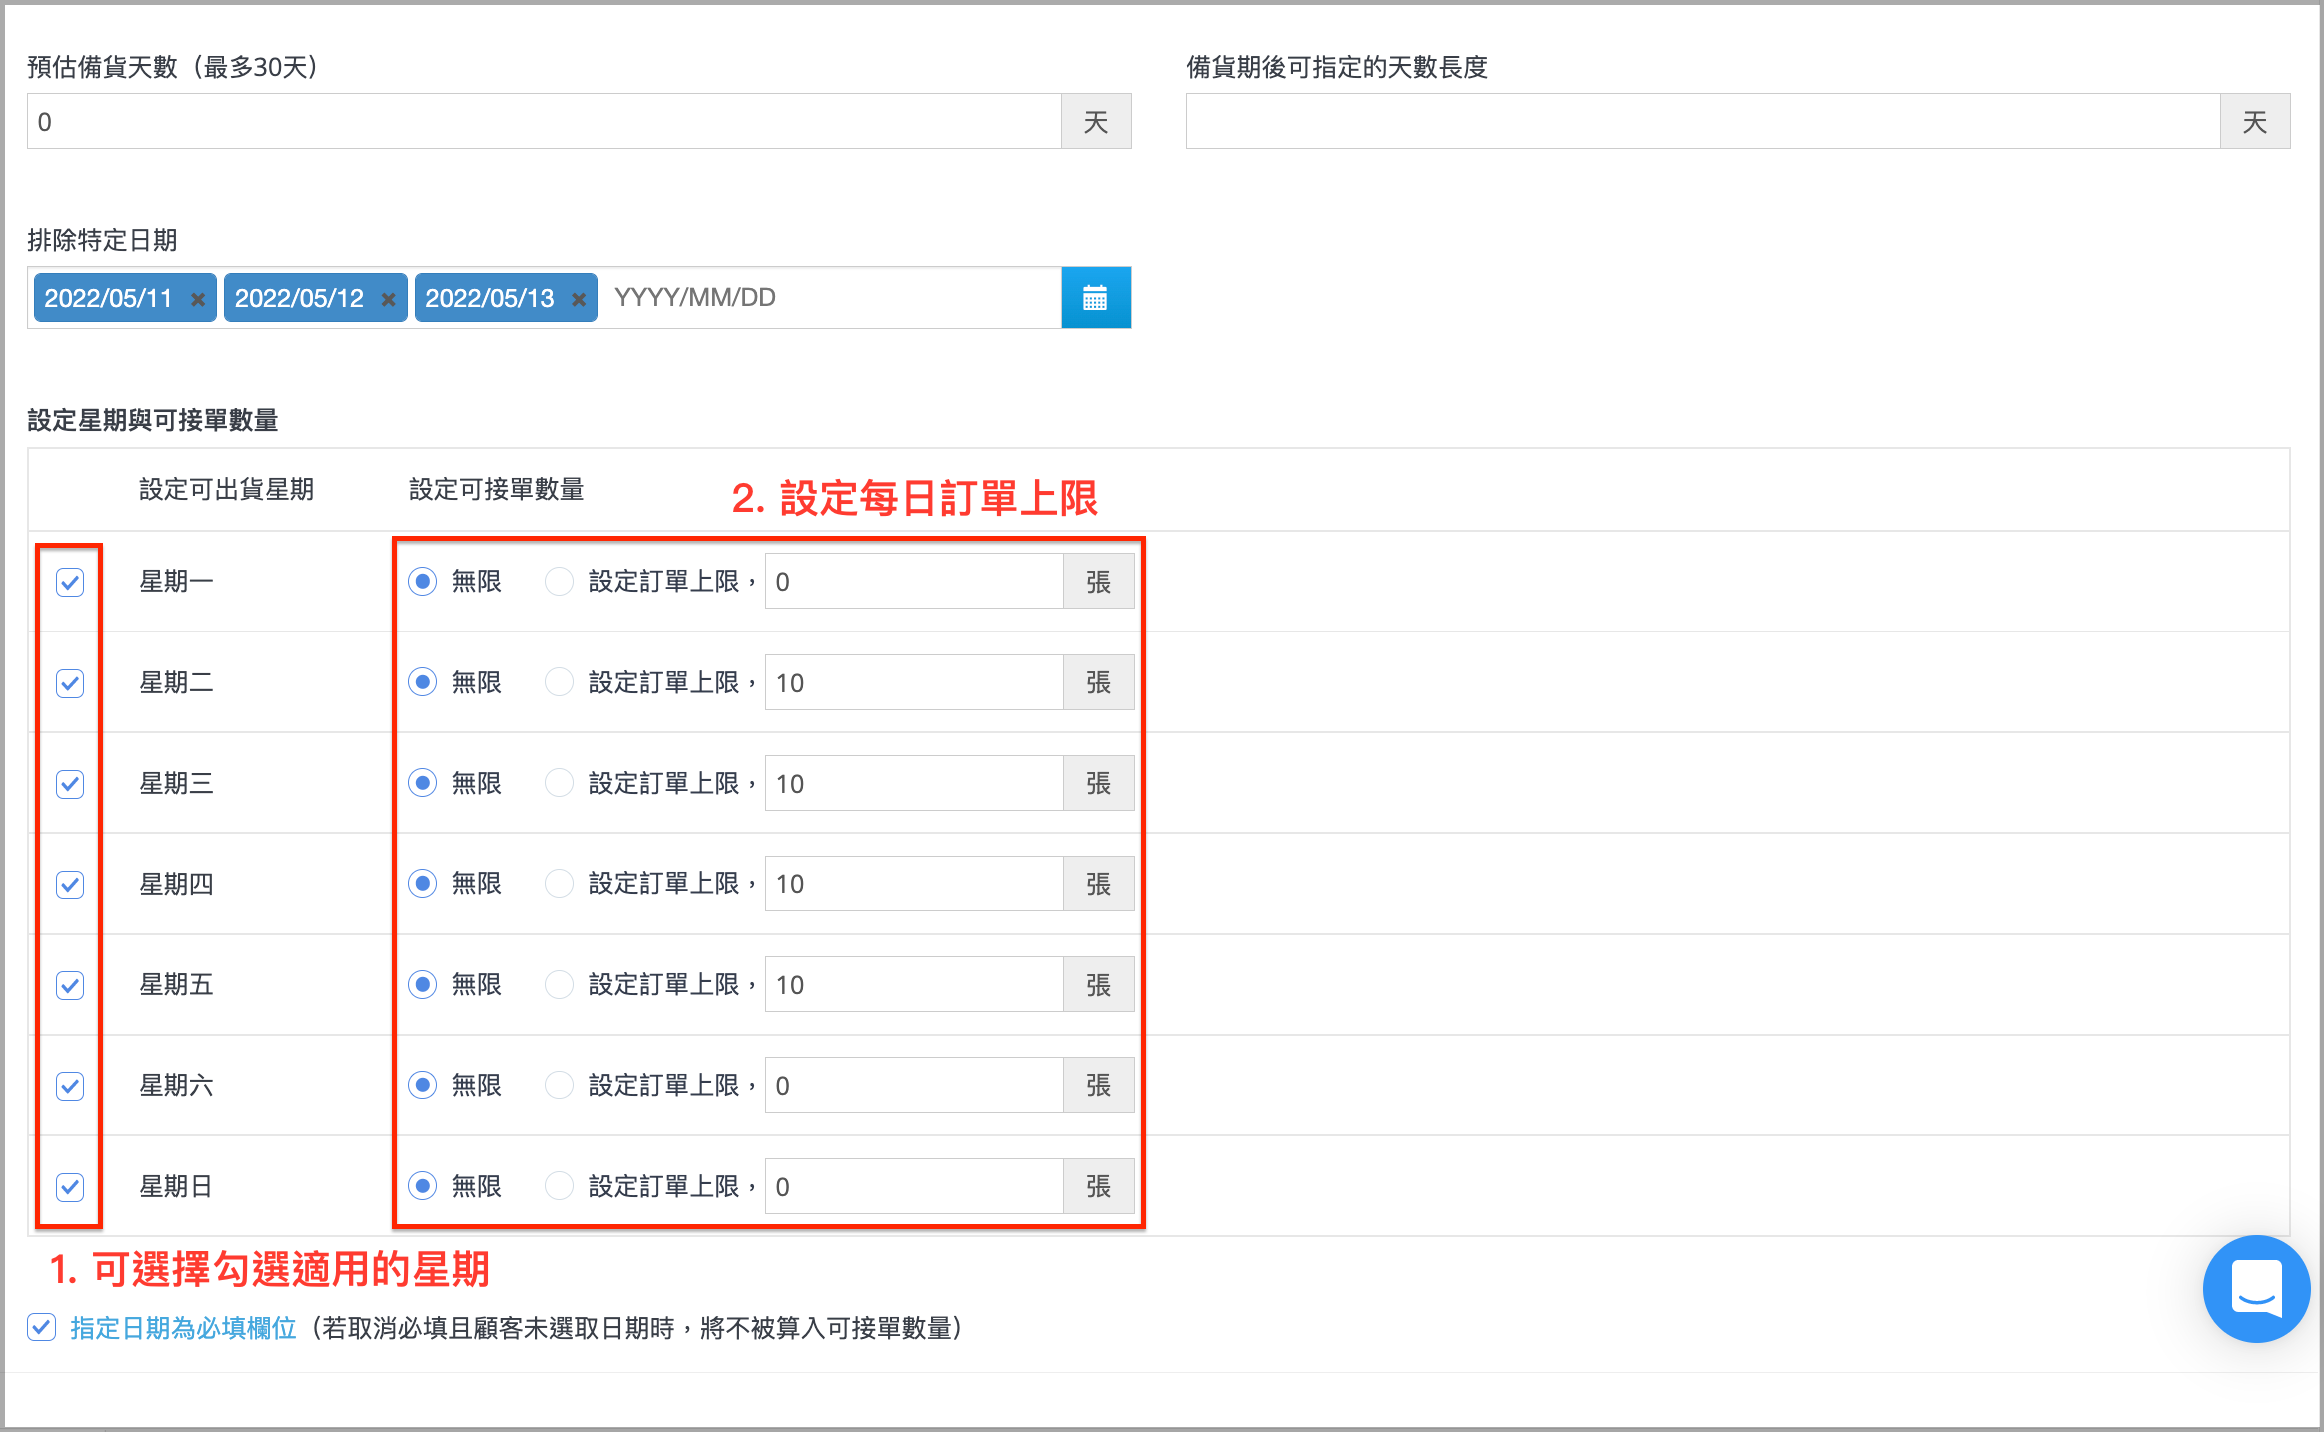This screenshot has height=1432, width=2324.
Task: Uncheck the 星期三 checkbox
Action: [70, 784]
